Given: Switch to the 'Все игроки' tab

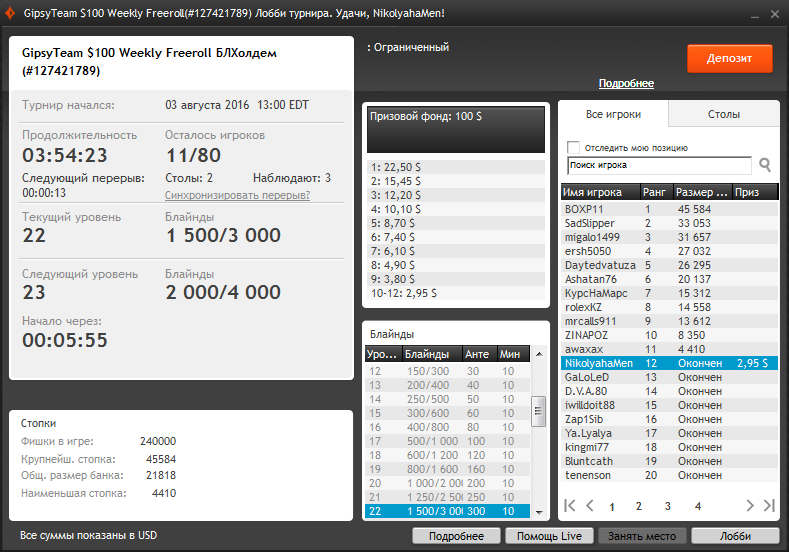Looking at the screenshot, I should (x=613, y=114).
